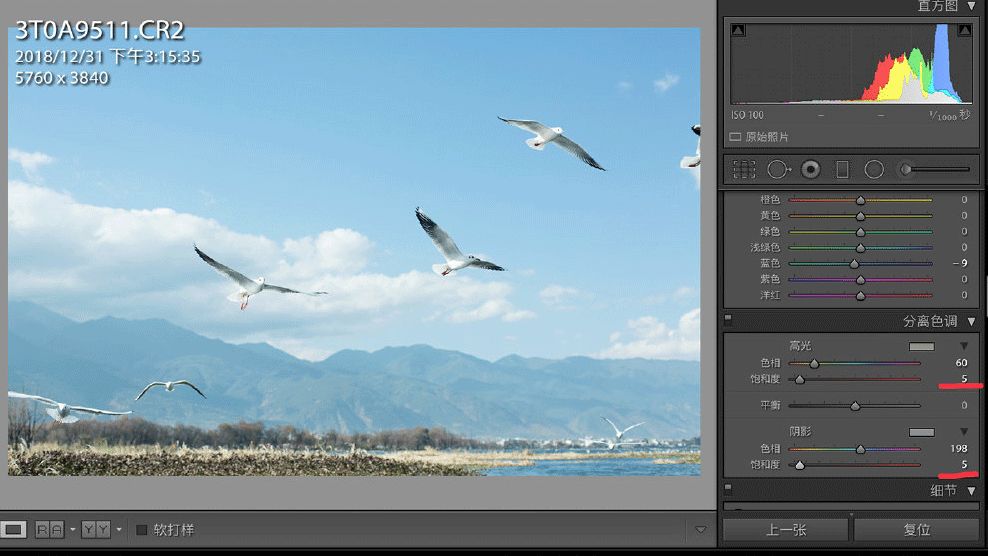Toggle the 细节 panel switch

(728, 488)
